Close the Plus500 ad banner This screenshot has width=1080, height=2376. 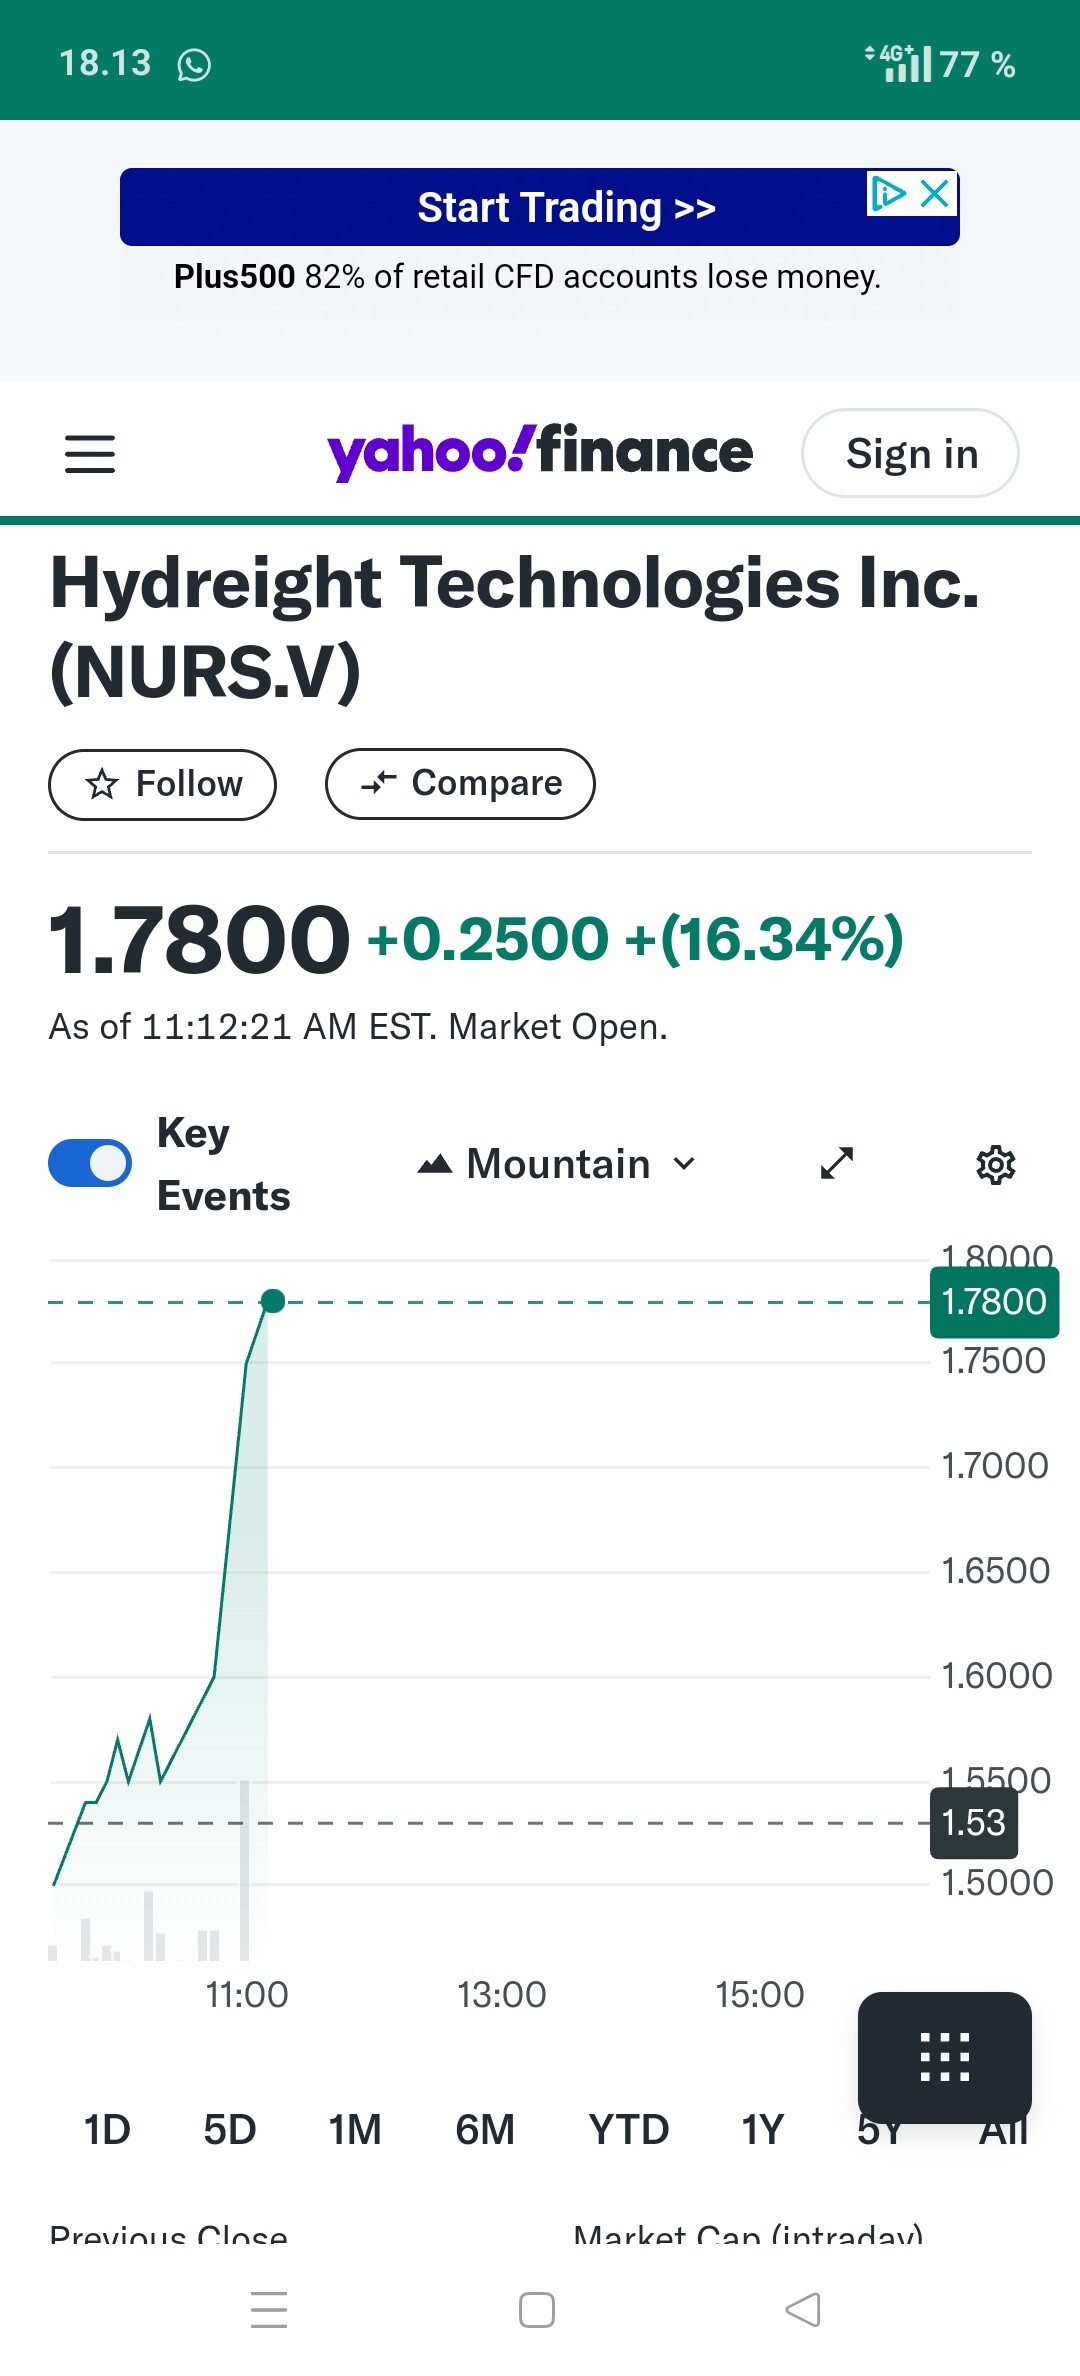click(x=935, y=193)
